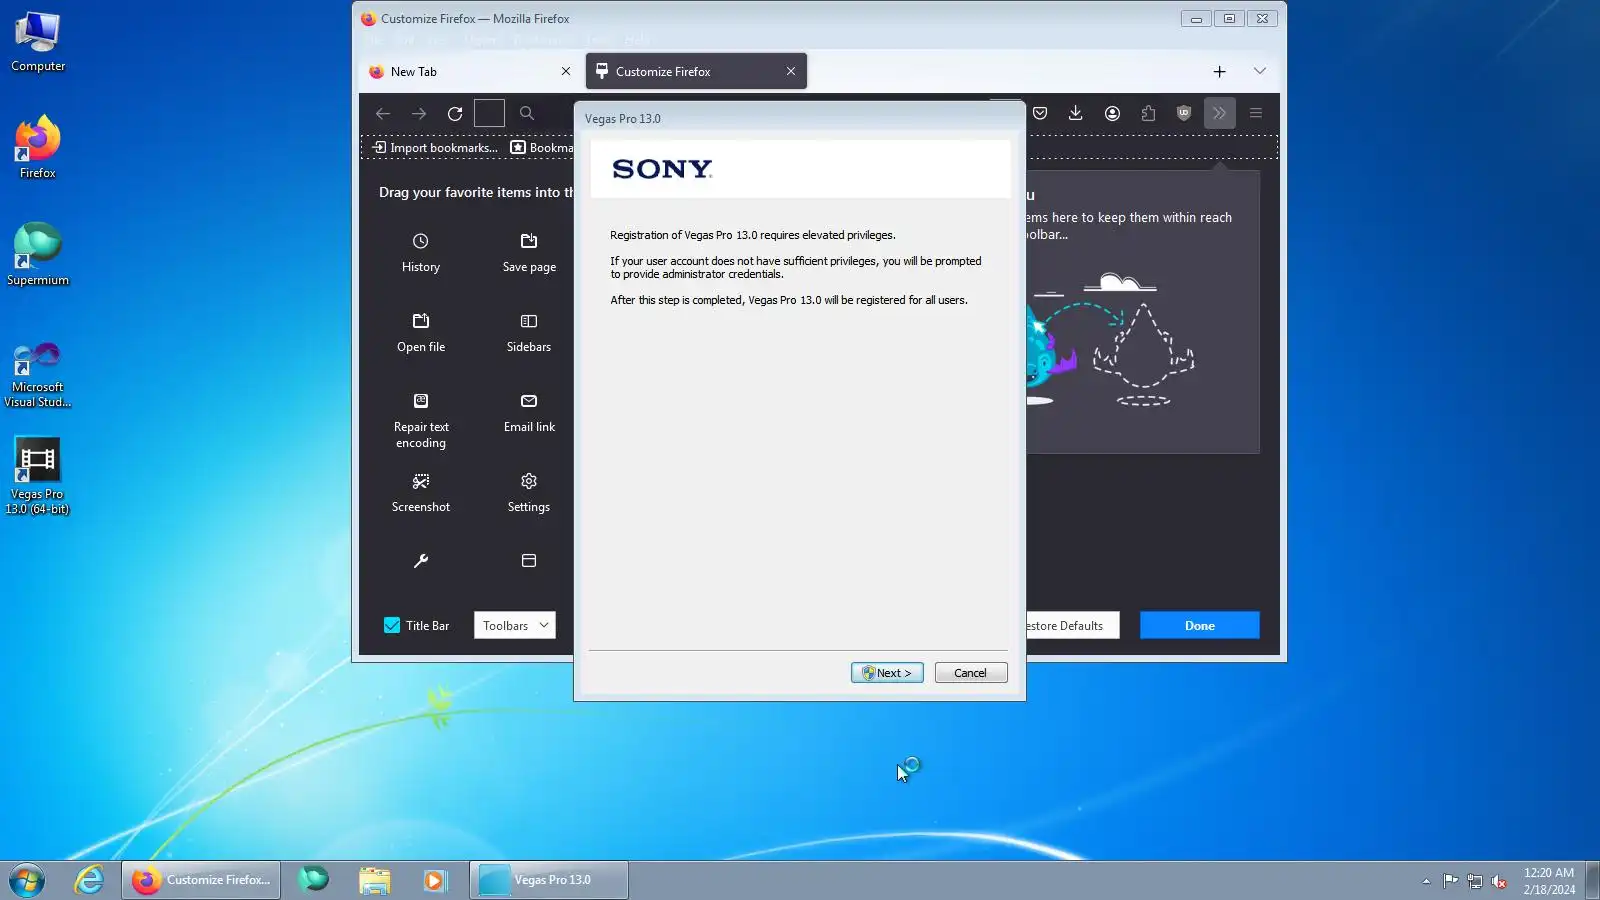Expand the list all tabs chevron
Image resolution: width=1600 pixels, height=900 pixels.
pyautogui.click(x=1260, y=71)
